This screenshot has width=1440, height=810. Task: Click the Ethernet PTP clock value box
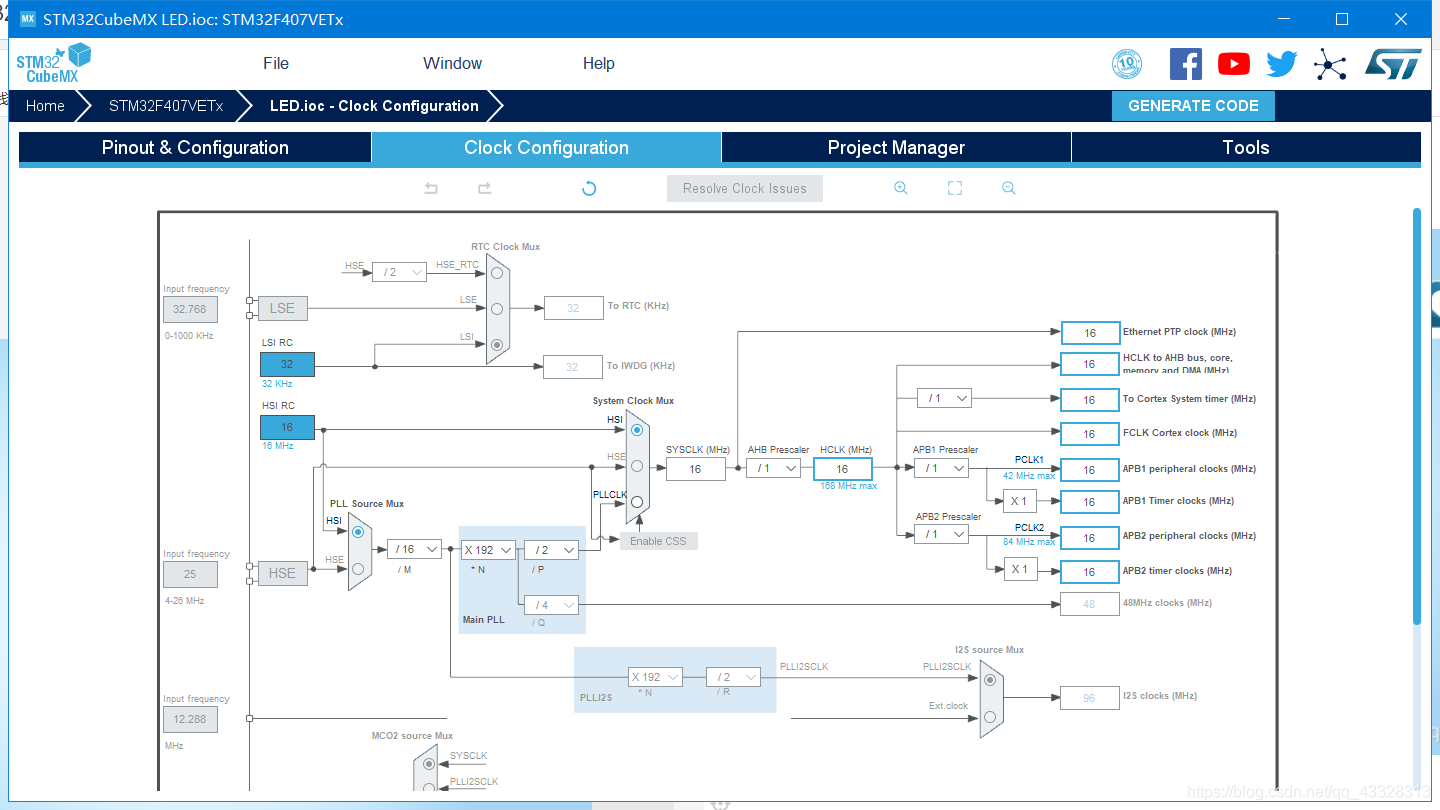(1090, 333)
